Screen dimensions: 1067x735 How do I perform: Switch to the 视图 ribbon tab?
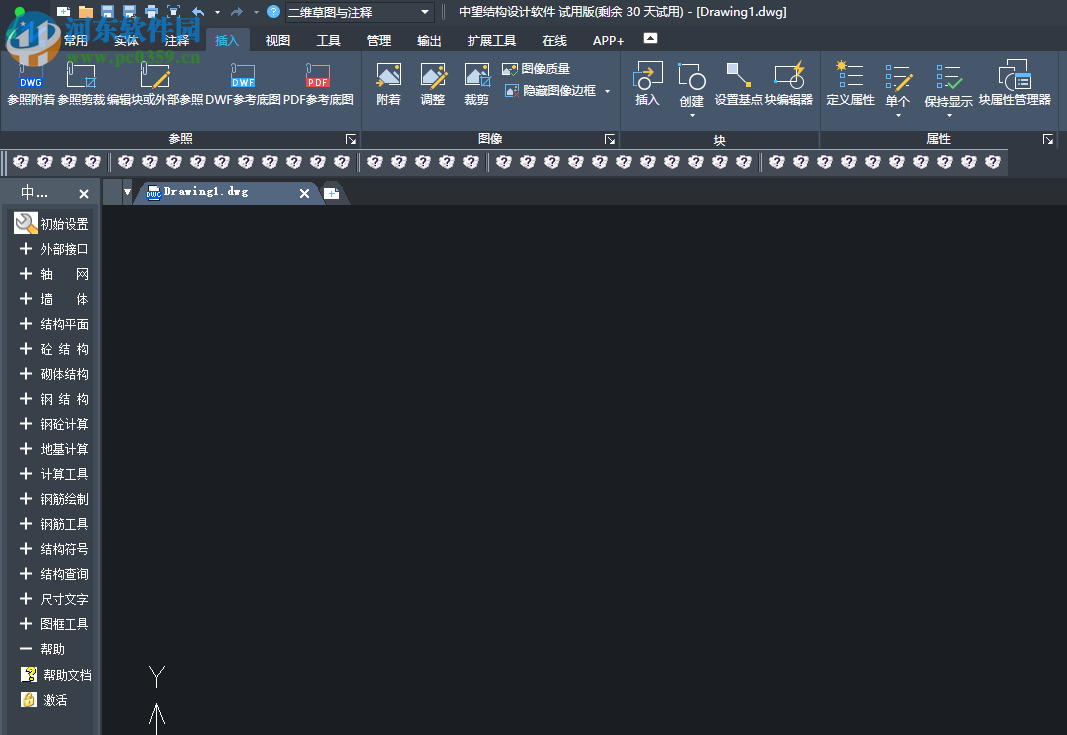click(278, 41)
